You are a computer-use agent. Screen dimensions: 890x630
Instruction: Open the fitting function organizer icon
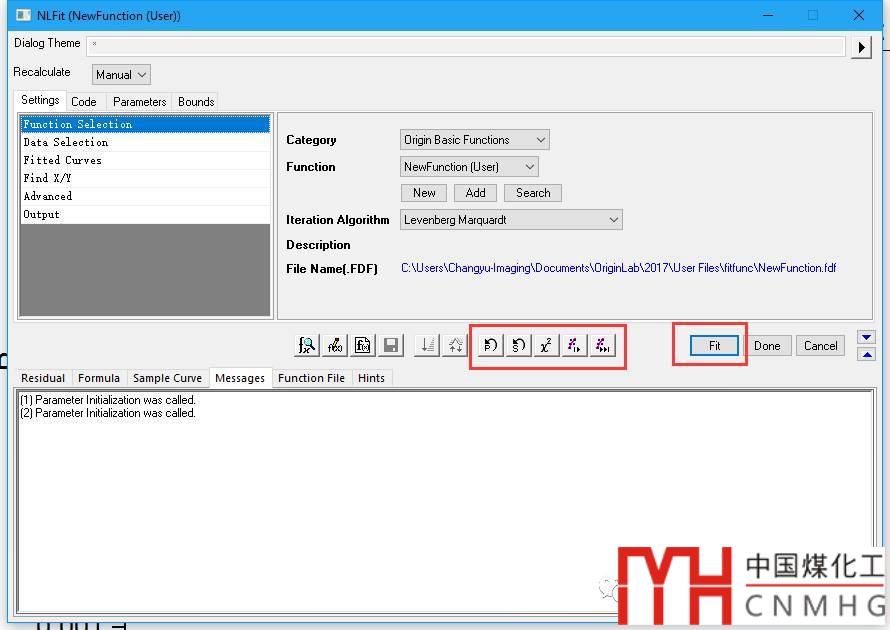pyautogui.click(x=308, y=346)
